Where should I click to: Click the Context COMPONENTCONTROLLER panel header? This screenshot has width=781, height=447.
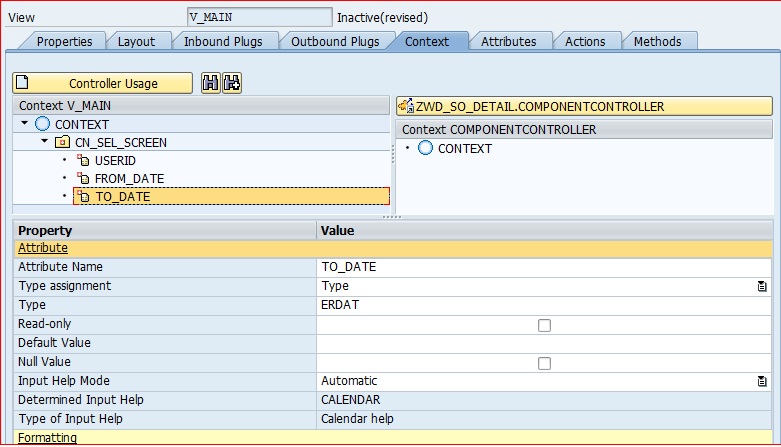tap(584, 130)
